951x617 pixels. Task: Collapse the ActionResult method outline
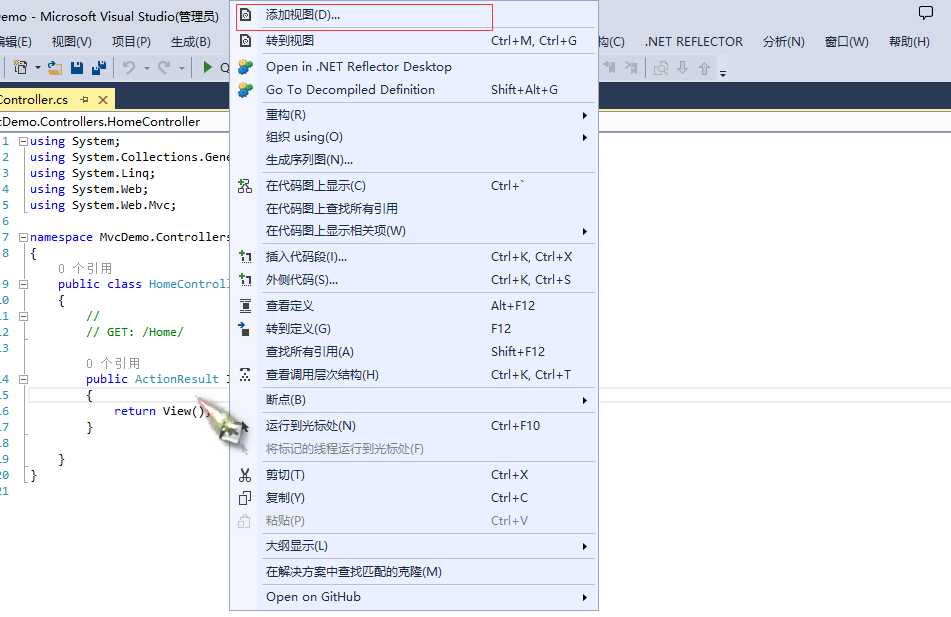(23, 379)
